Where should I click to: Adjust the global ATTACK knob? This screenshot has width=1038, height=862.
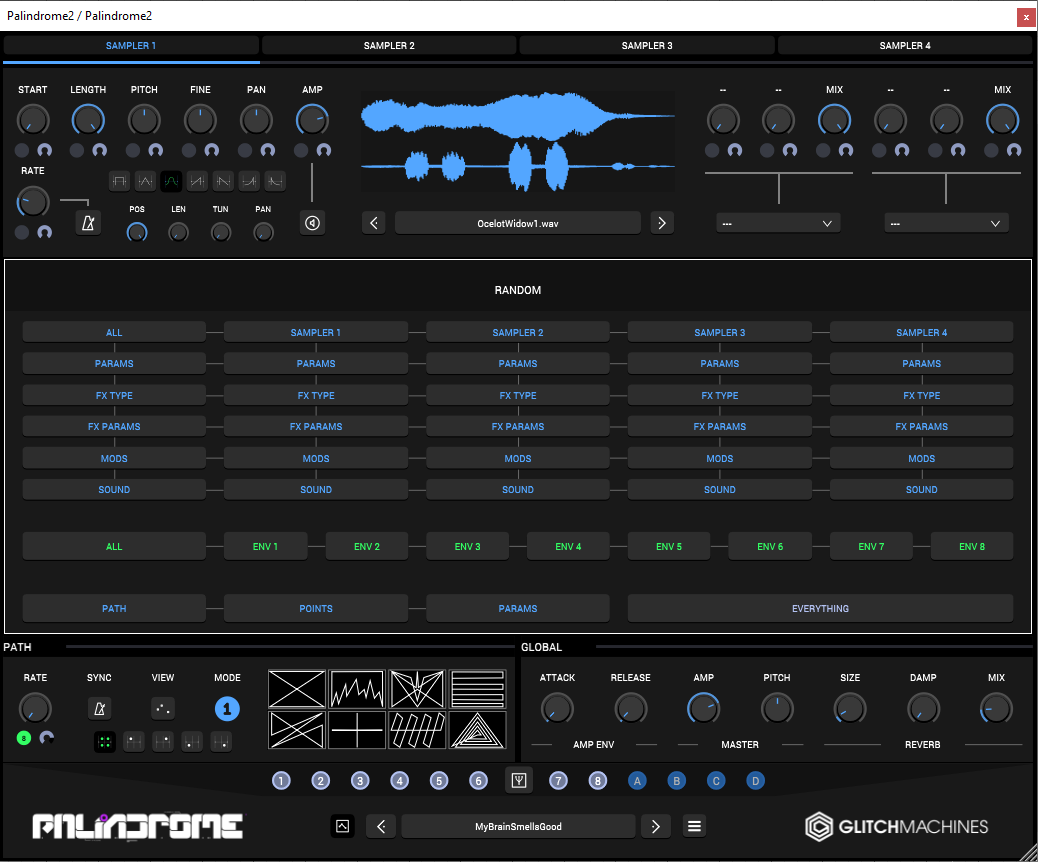(x=557, y=708)
